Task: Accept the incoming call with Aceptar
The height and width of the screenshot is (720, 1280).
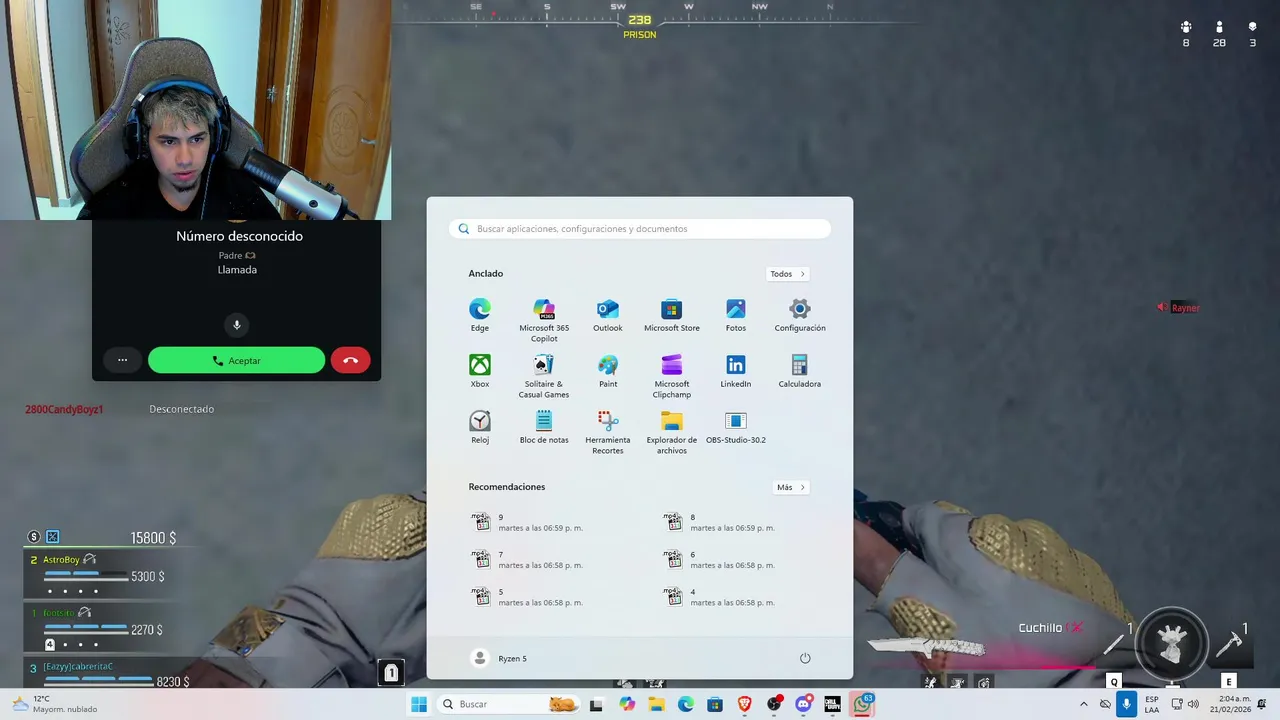Action: coord(236,360)
